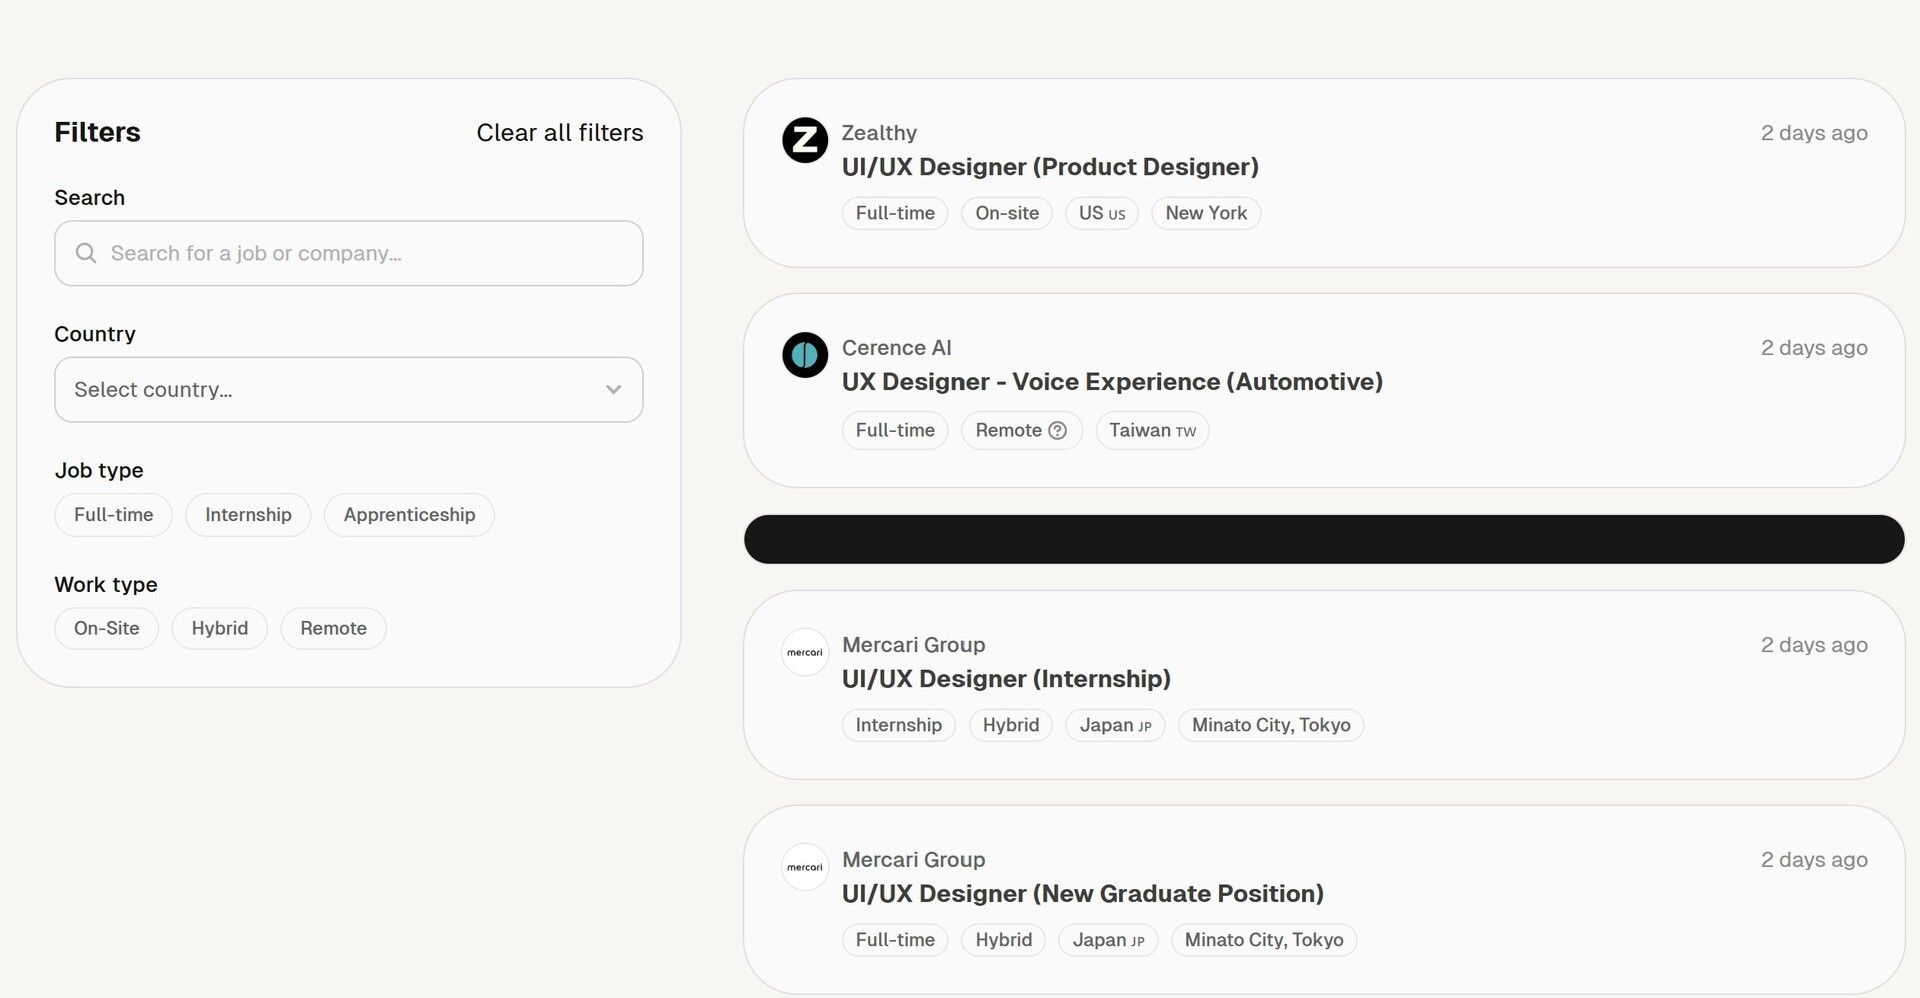
Task: Open UX Designer - Voice Experience (Automotive) listing
Action: (x=1111, y=382)
